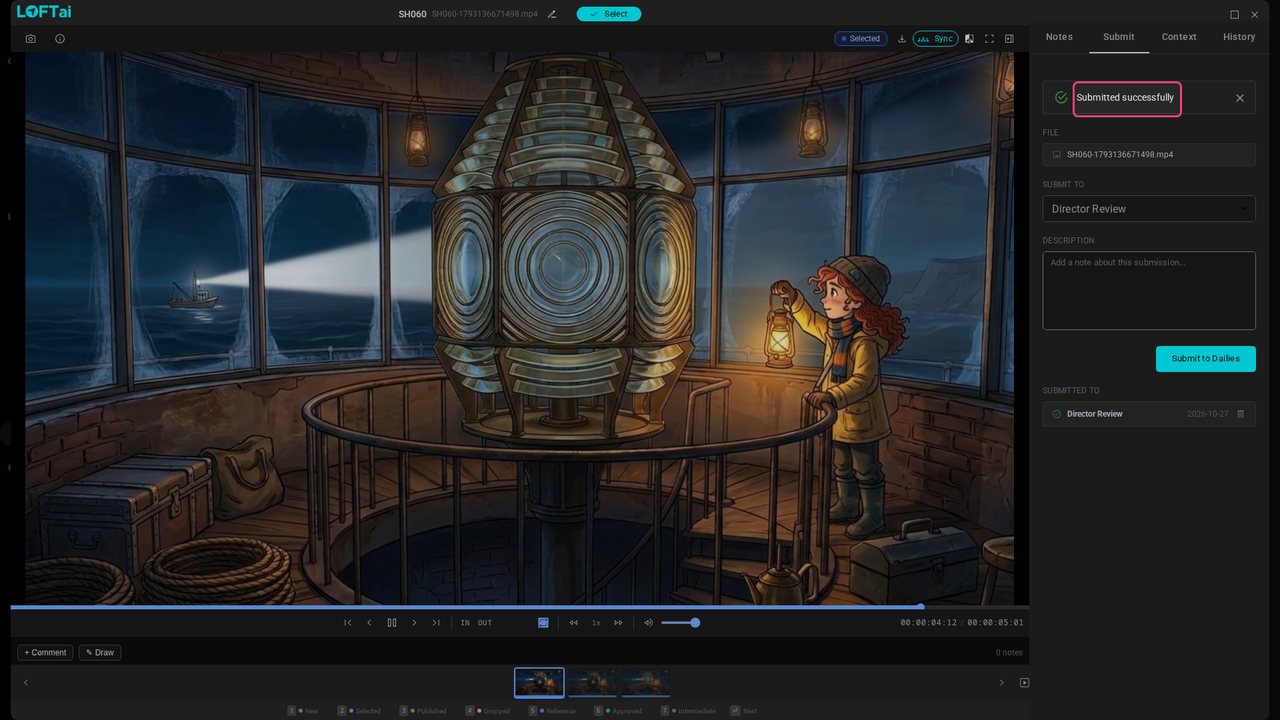Click the Submit to Dailies button
The height and width of the screenshot is (720, 1280).
[1206, 359]
